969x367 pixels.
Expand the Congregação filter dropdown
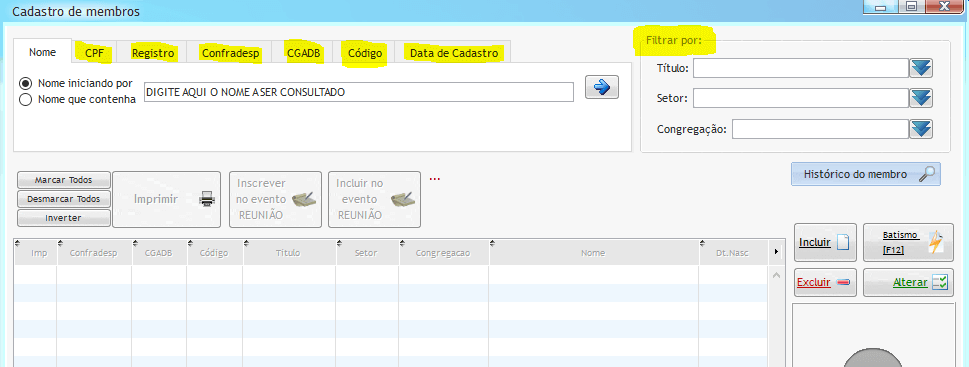pos(921,129)
